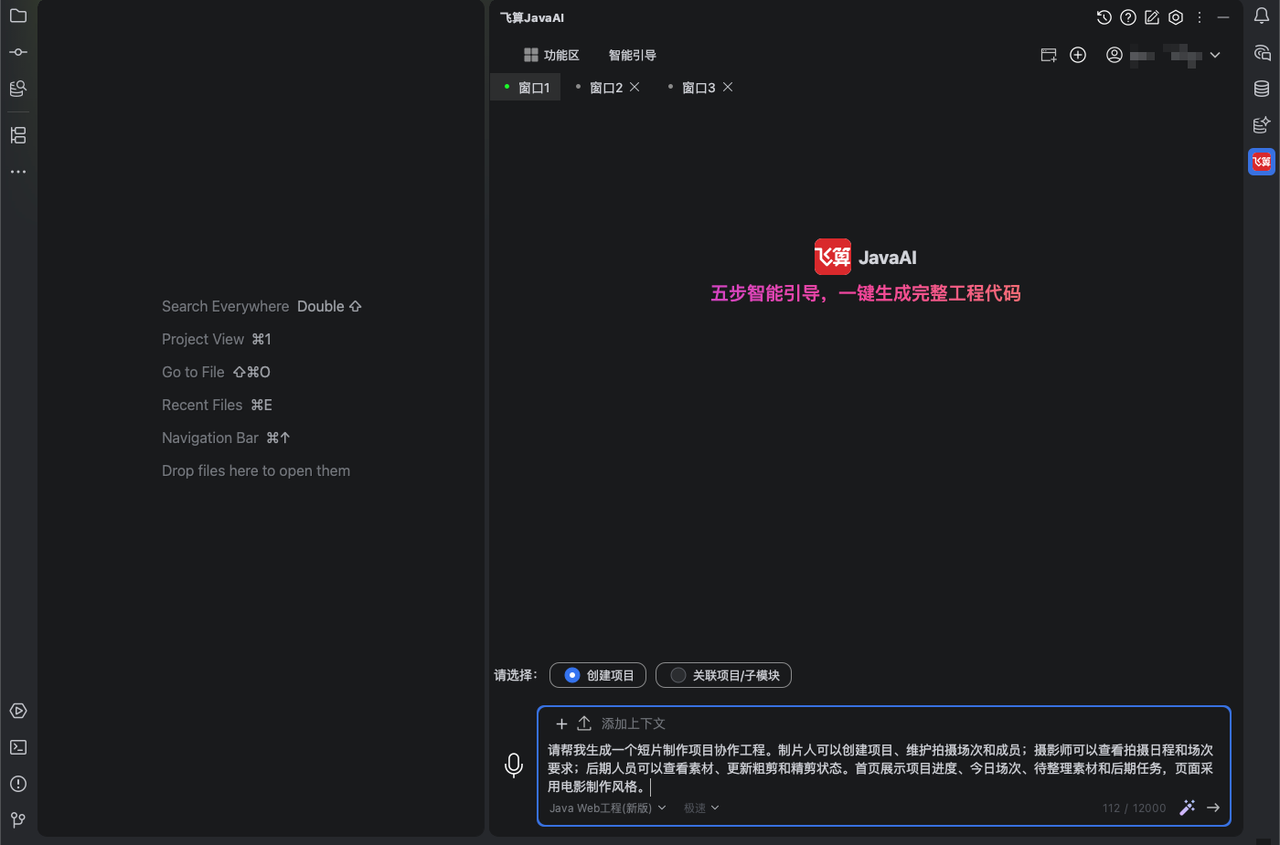Open JavaAI settings hexagon icon

(1176, 17)
